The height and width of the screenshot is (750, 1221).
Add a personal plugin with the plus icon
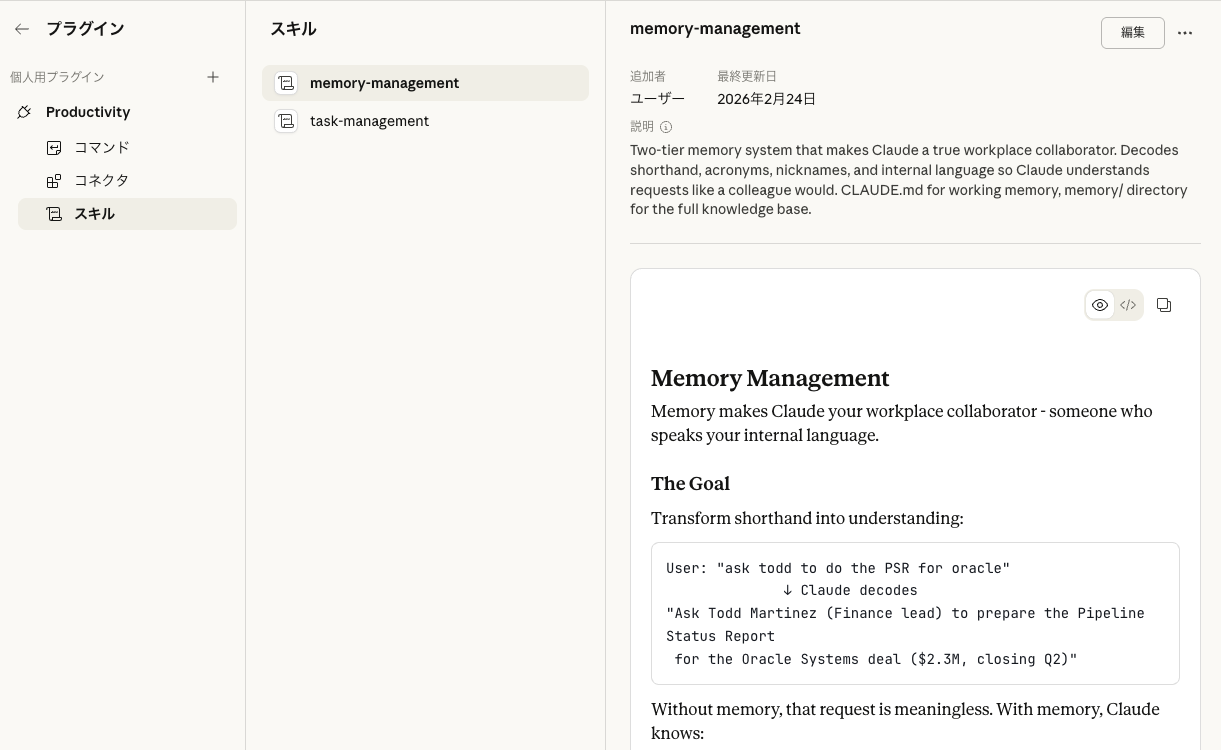point(213,77)
